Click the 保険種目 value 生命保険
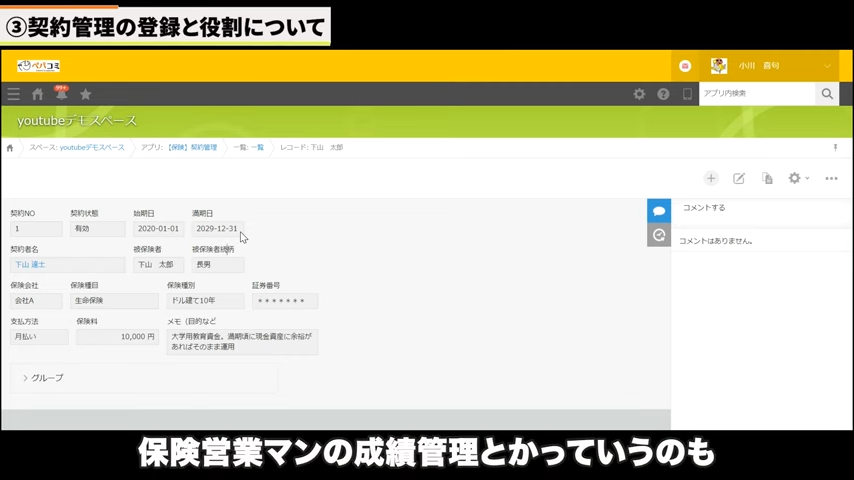This screenshot has height=480, width=854. pos(114,301)
